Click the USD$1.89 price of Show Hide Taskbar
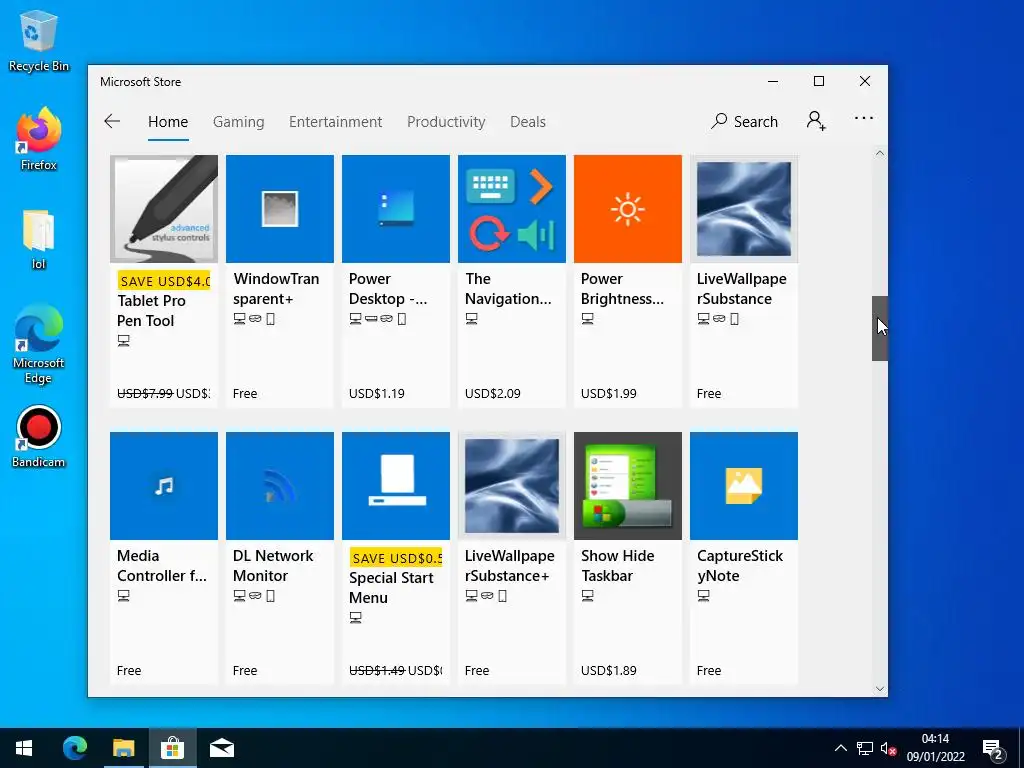 [x=609, y=671]
